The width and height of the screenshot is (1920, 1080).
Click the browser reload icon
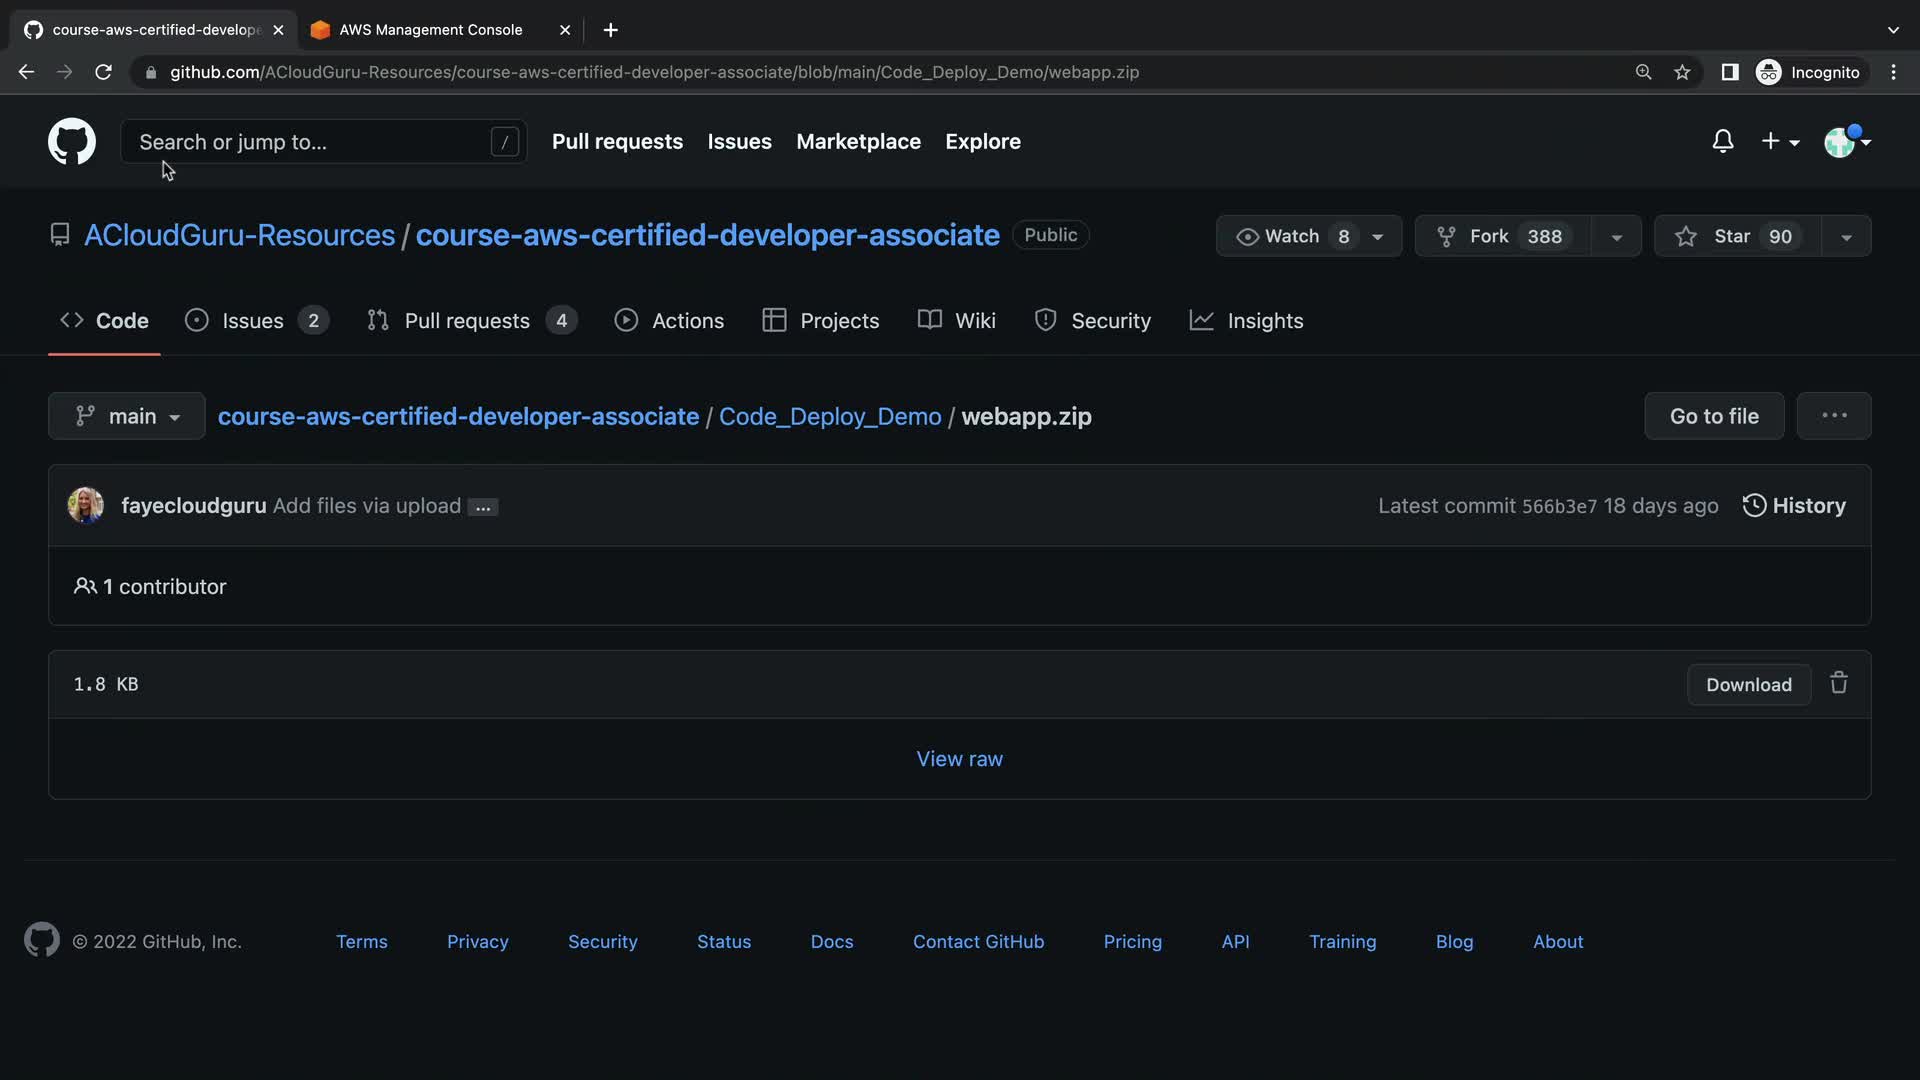point(103,72)
